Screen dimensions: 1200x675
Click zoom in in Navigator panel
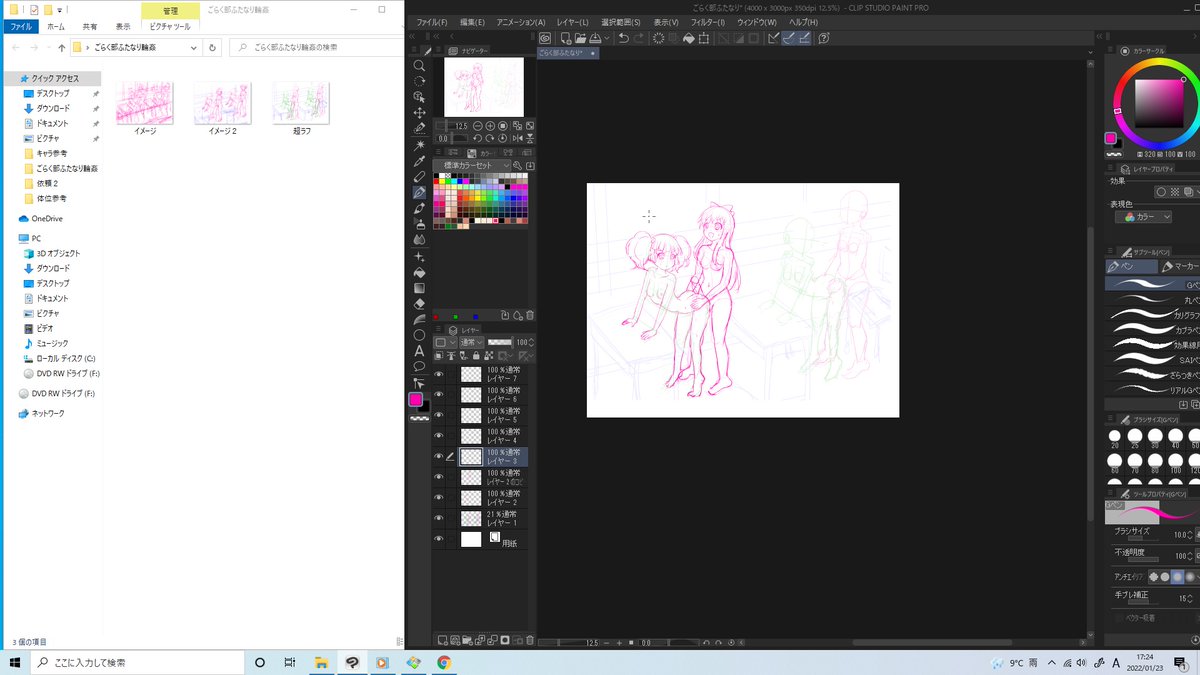[x=490, y=125]
